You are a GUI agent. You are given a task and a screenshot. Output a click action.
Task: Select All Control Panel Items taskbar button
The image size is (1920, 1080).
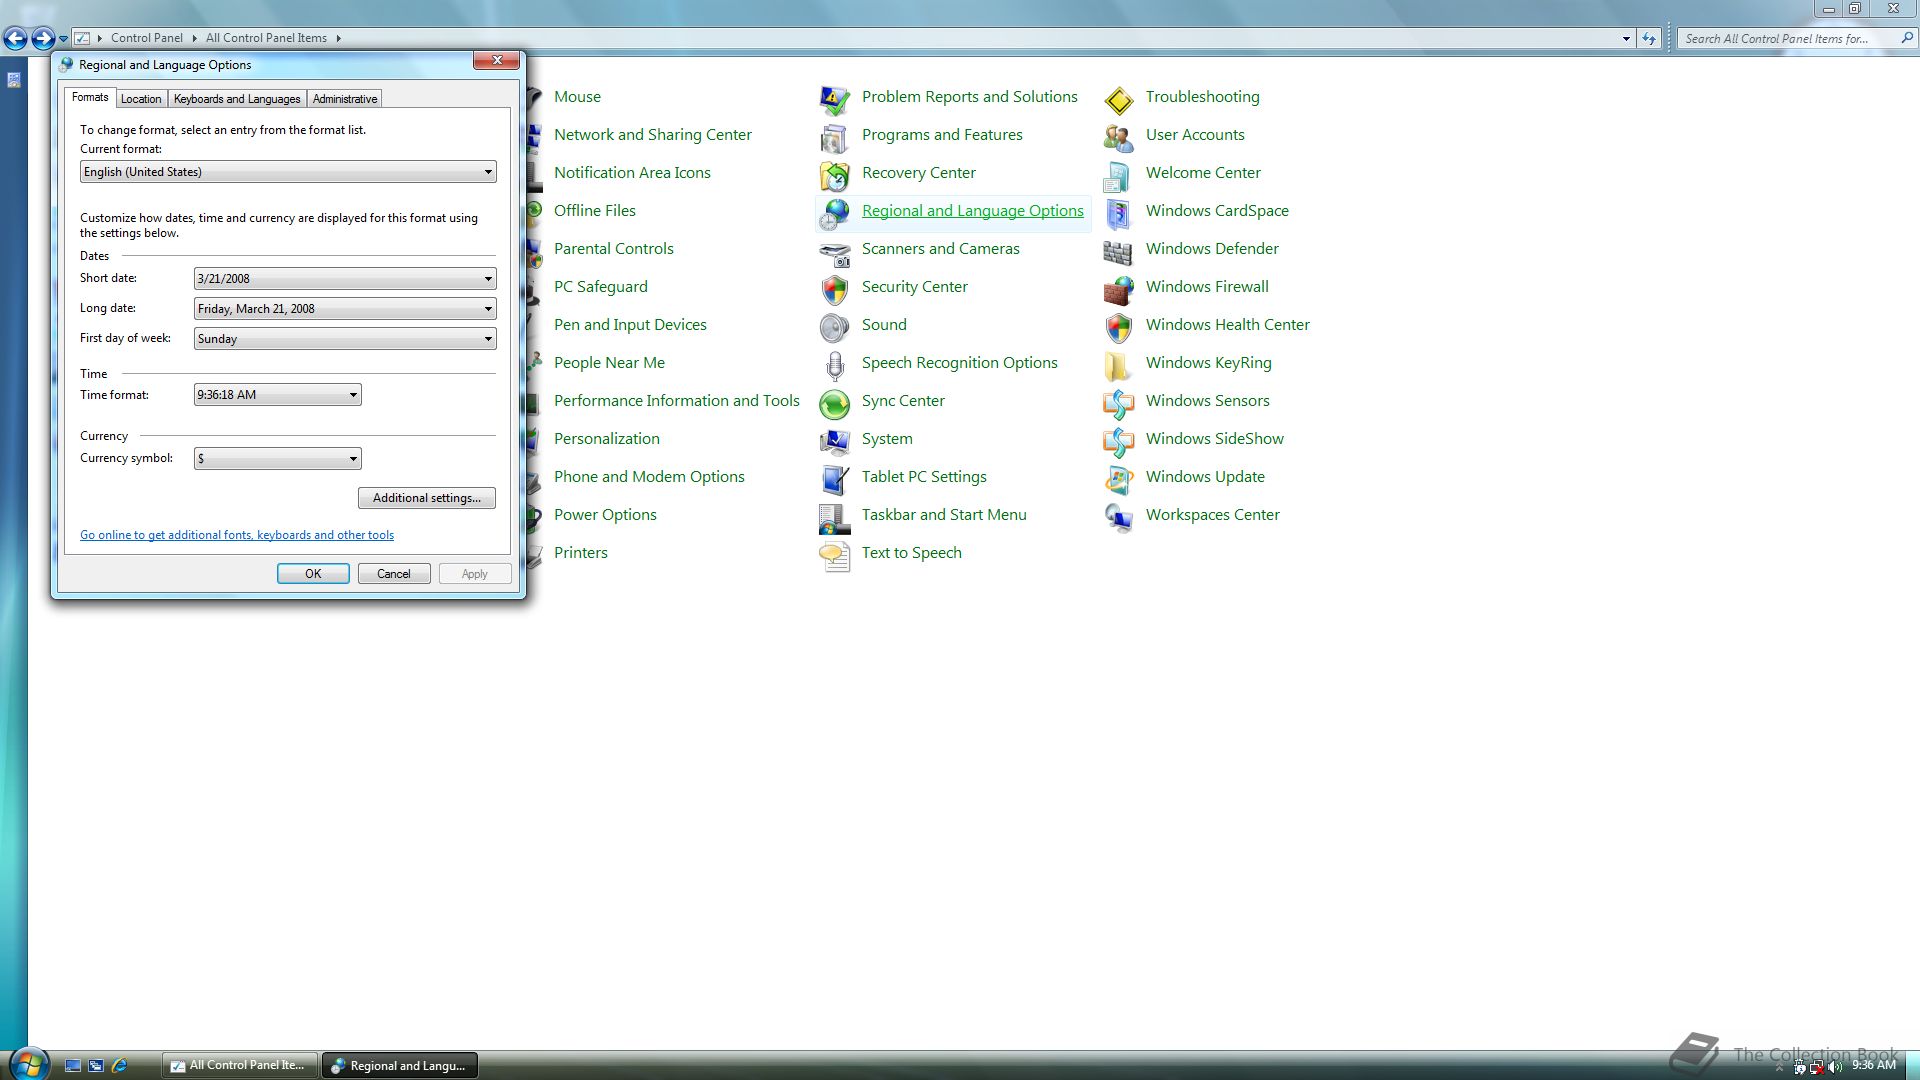click(239, 1066)
